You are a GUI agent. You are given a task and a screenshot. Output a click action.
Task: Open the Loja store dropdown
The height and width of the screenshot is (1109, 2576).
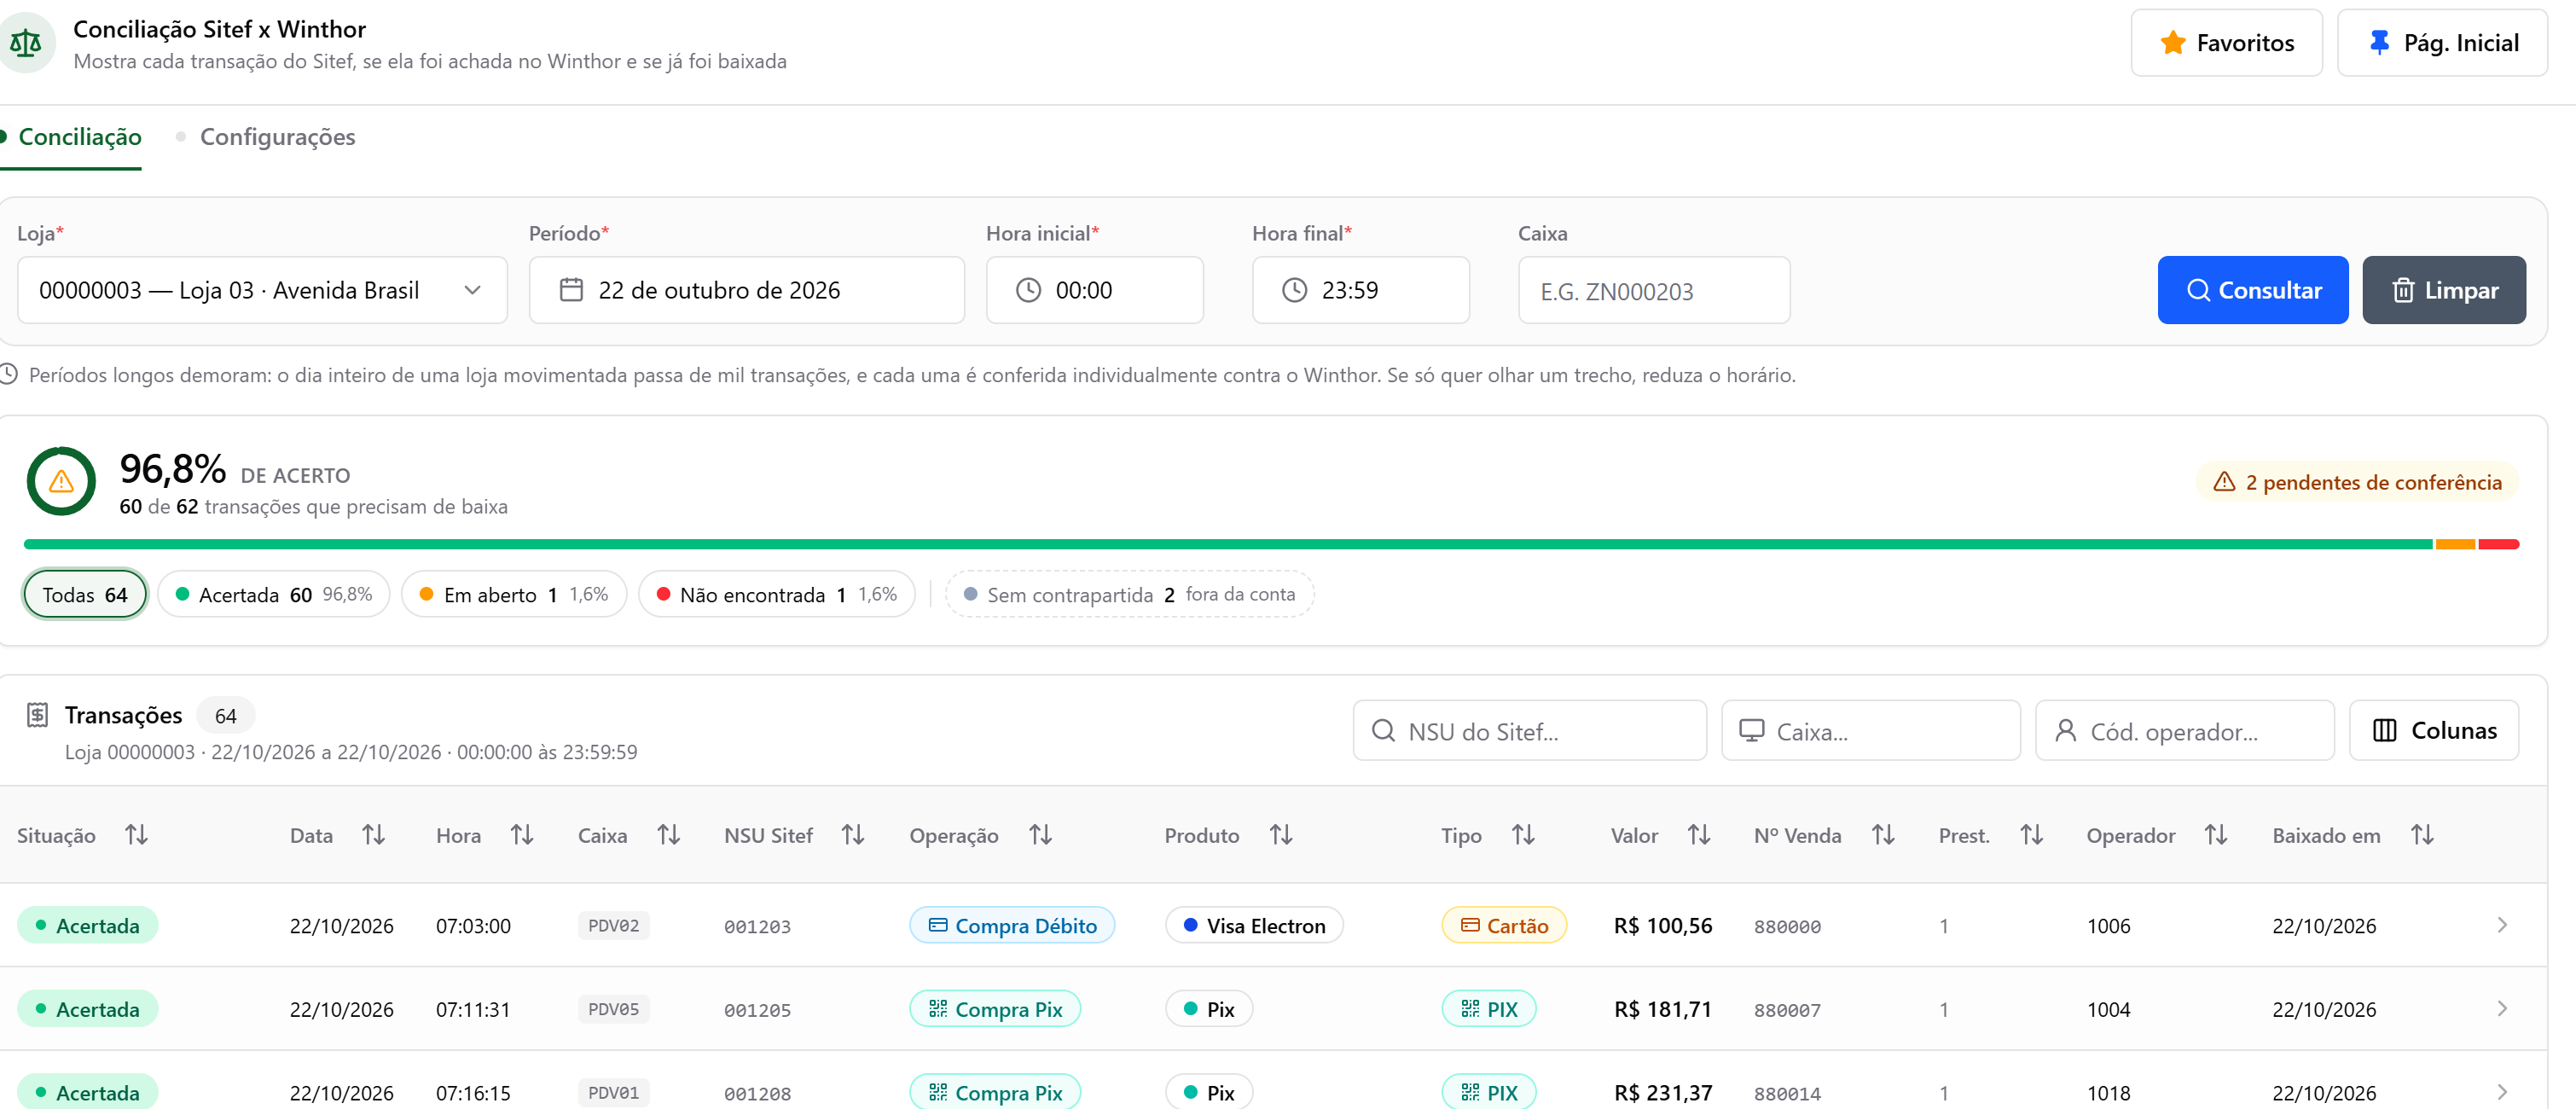(262, 290)
